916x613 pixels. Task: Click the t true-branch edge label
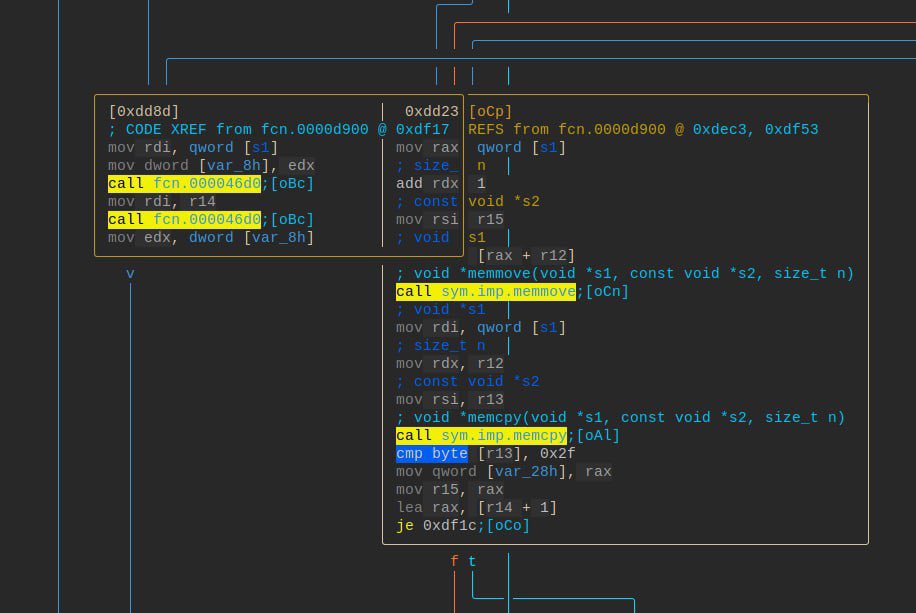pyautogui.click(x=471, y=561)
